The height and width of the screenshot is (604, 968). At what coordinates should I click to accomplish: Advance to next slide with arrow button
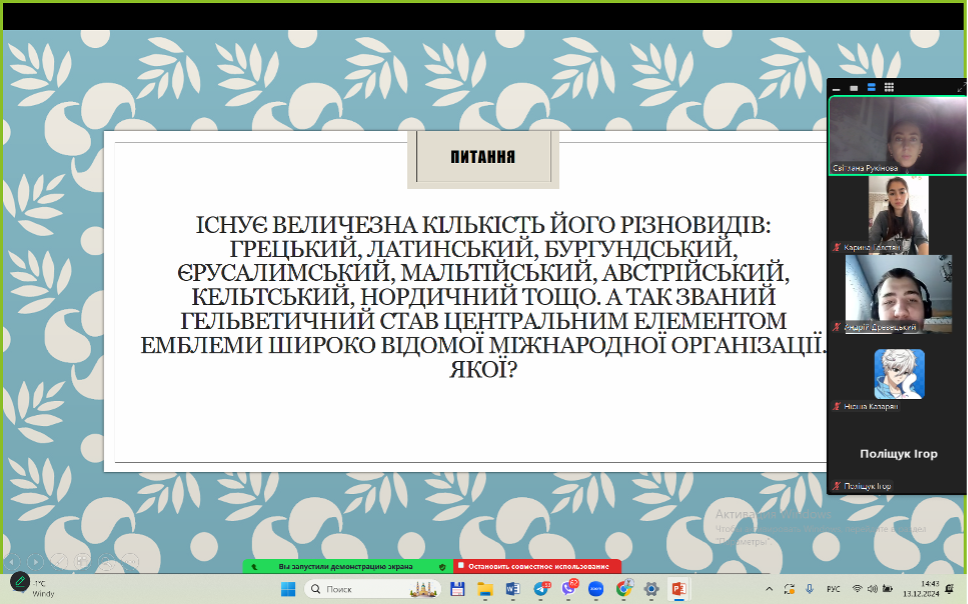35,562
